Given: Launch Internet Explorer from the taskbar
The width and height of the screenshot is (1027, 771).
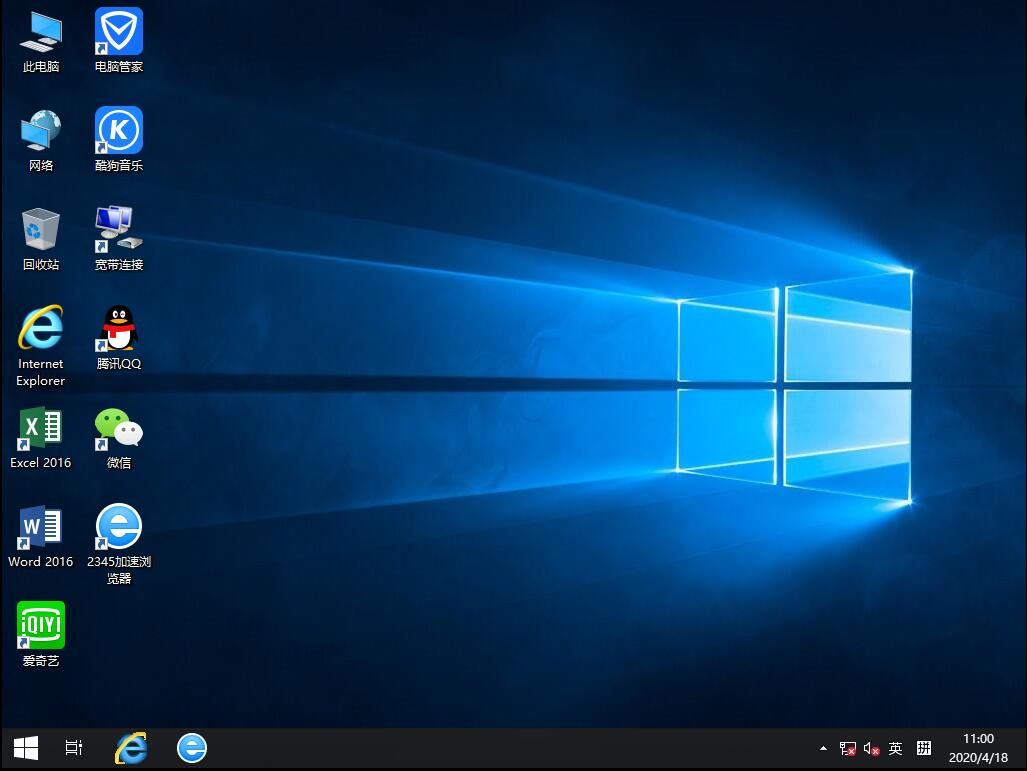Looking at the screenshot, I should (131, 747).
